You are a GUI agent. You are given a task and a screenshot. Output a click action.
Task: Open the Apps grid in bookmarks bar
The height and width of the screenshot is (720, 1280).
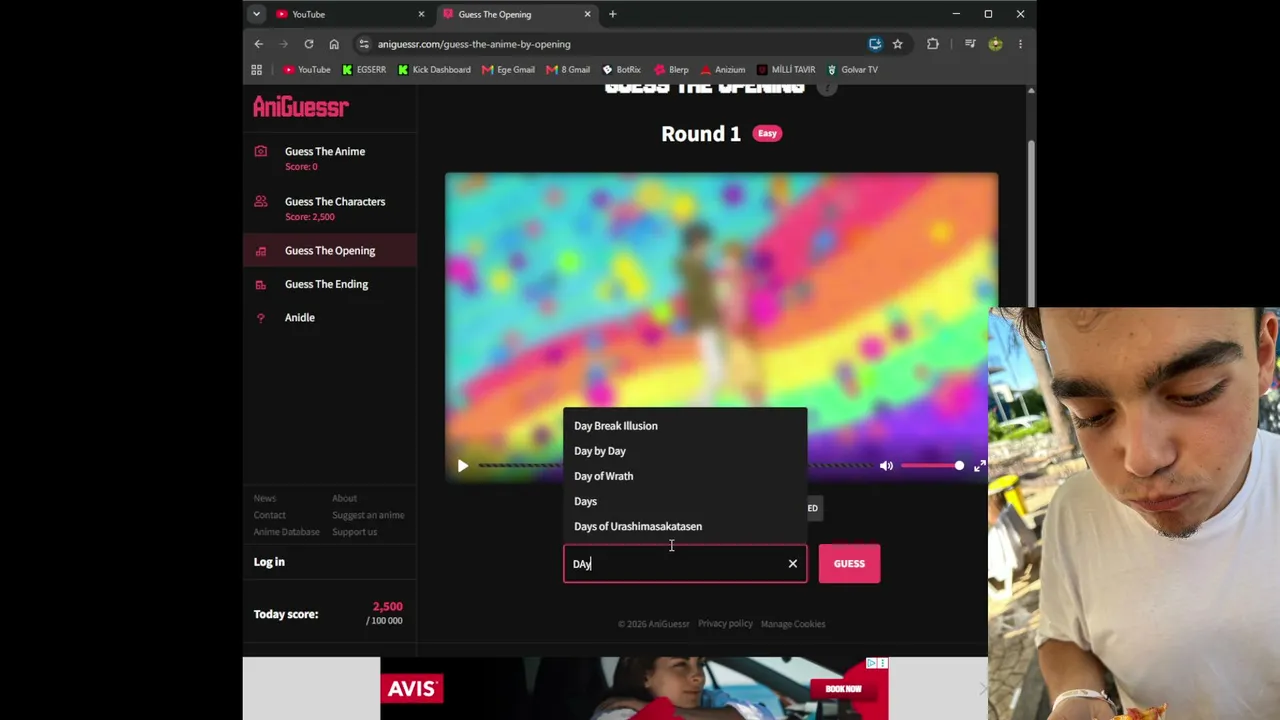tap(257, 70)
